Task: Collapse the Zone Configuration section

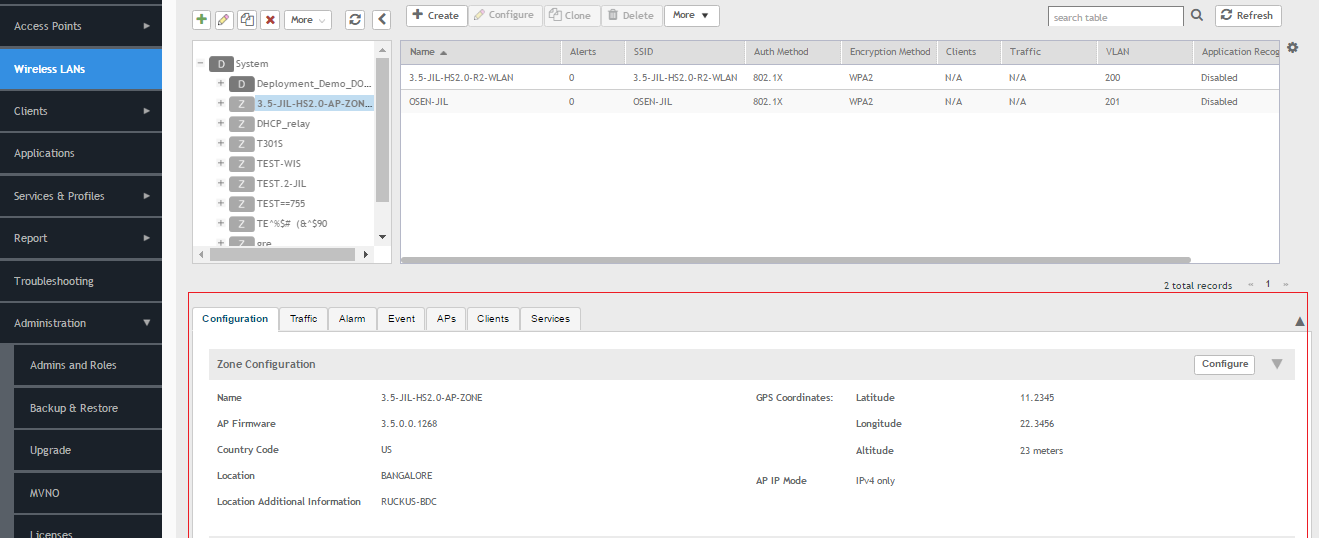Action: tap(1277, 364)
